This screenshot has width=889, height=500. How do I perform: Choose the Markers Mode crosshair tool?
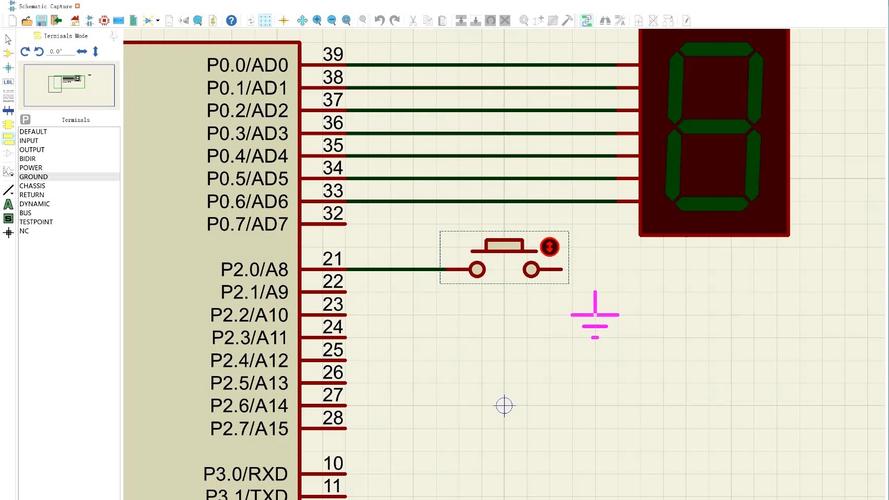[8, 232]
